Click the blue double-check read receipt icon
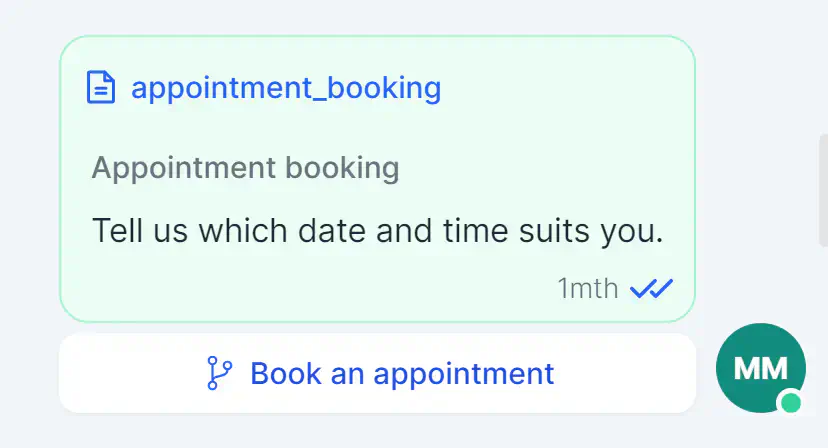828x448 pixels. [652, 288]
